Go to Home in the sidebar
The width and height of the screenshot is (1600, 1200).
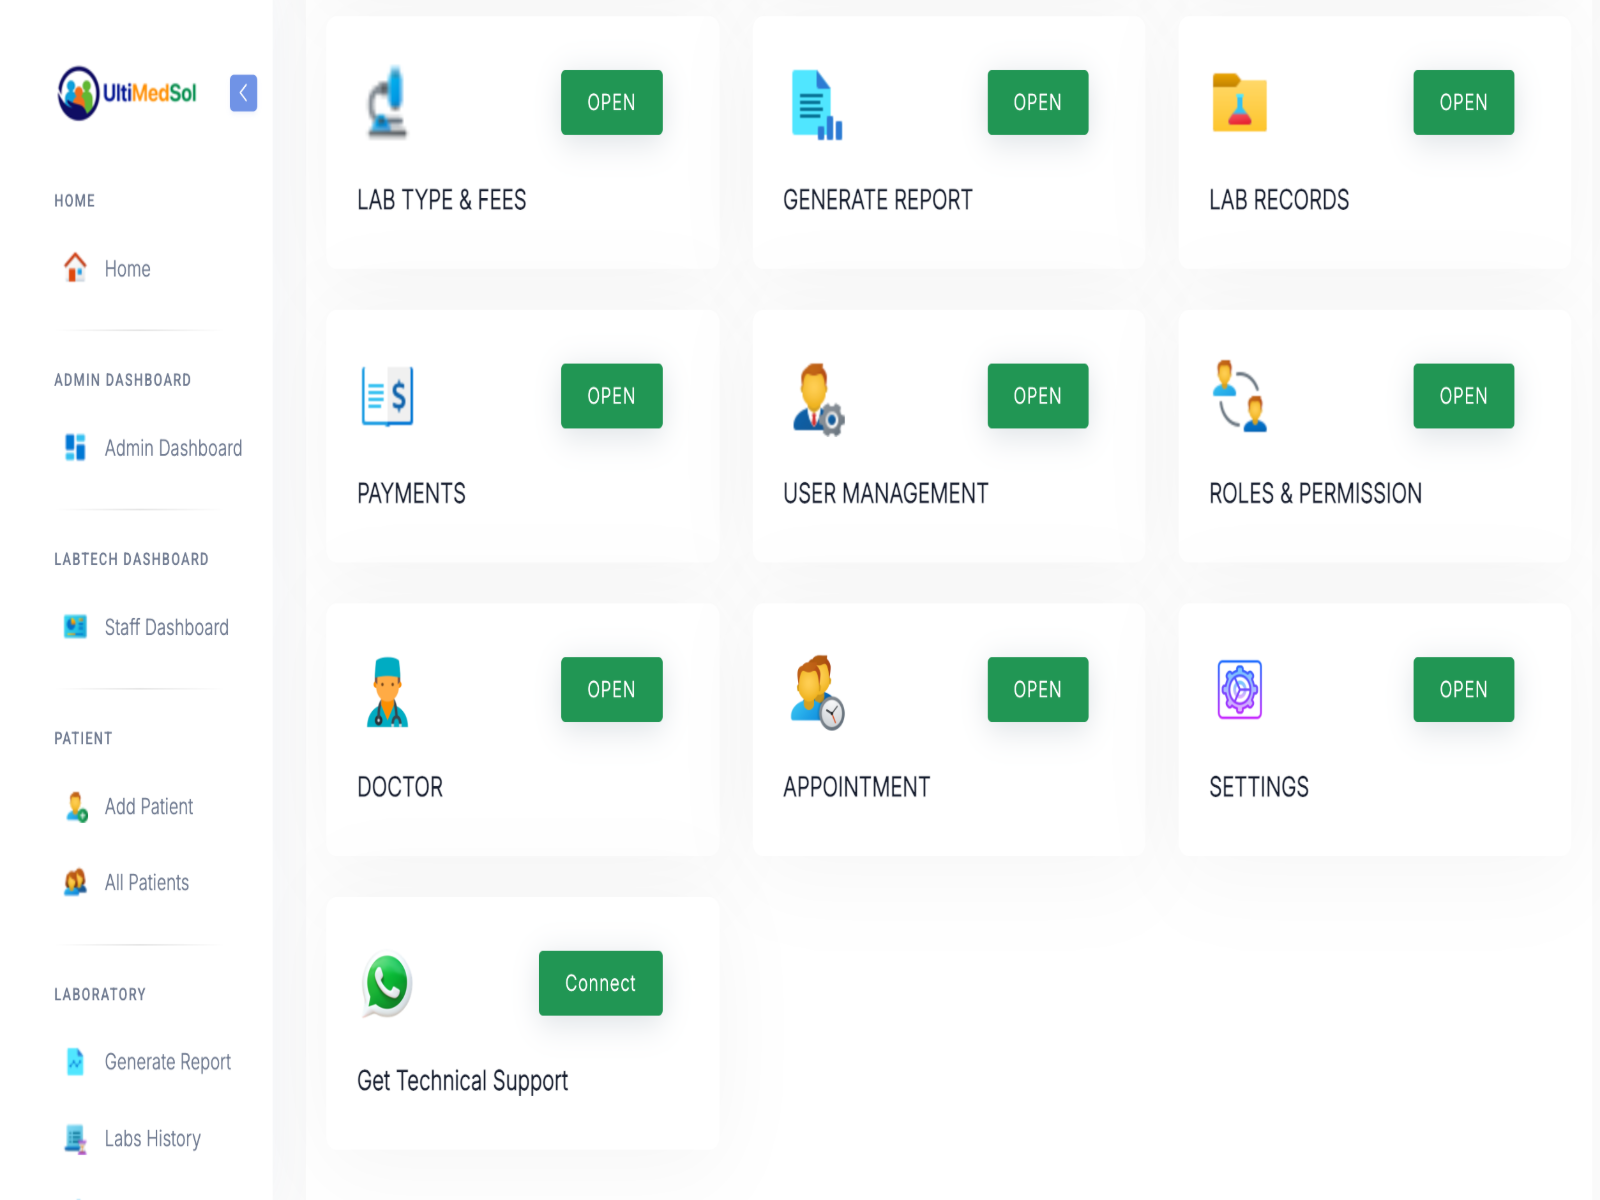127,269
